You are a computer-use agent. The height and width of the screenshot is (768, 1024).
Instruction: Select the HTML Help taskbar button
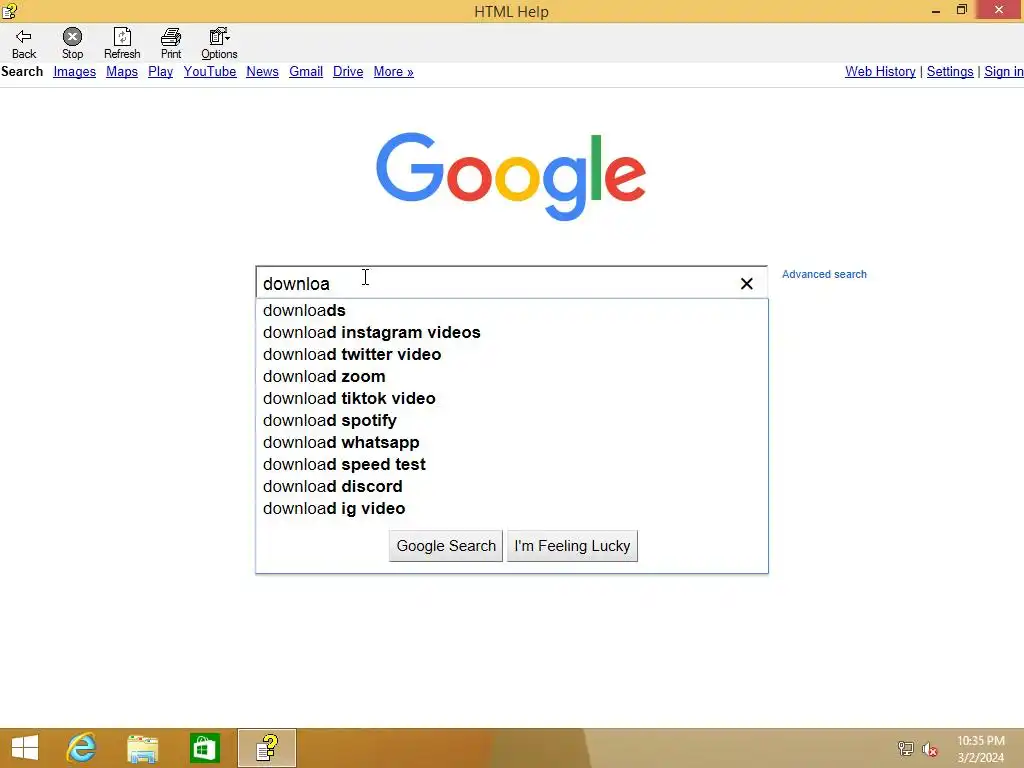tap(266, 748)
